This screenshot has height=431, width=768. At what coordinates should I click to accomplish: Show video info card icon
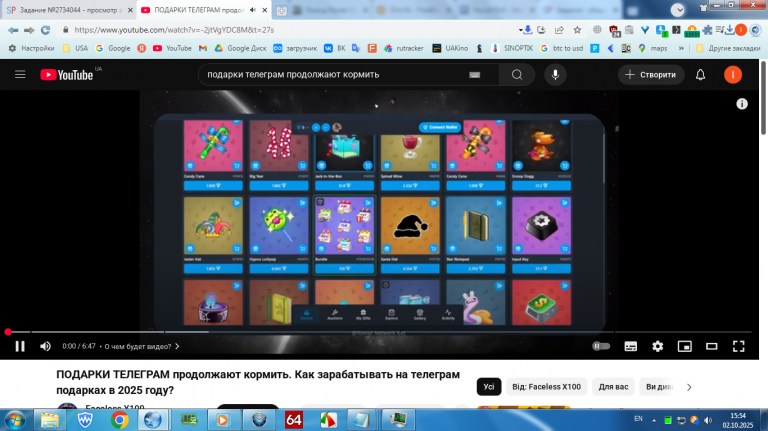[742, 104]
